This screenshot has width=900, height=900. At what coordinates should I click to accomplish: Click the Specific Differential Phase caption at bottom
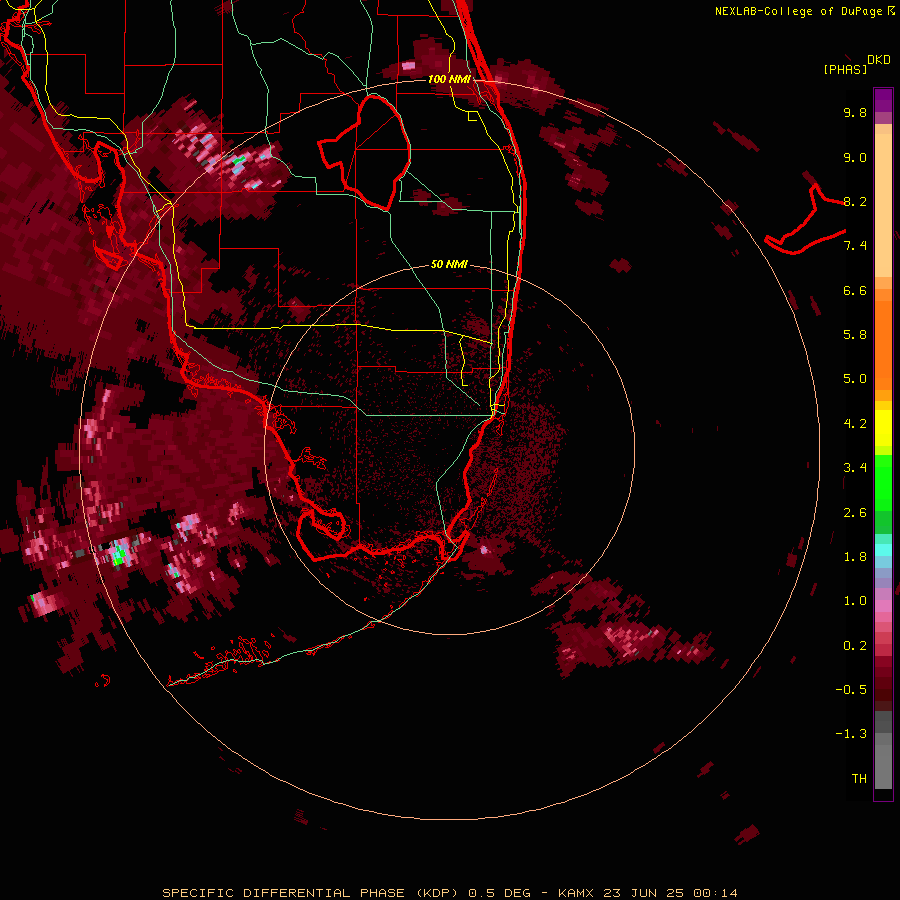449,893
